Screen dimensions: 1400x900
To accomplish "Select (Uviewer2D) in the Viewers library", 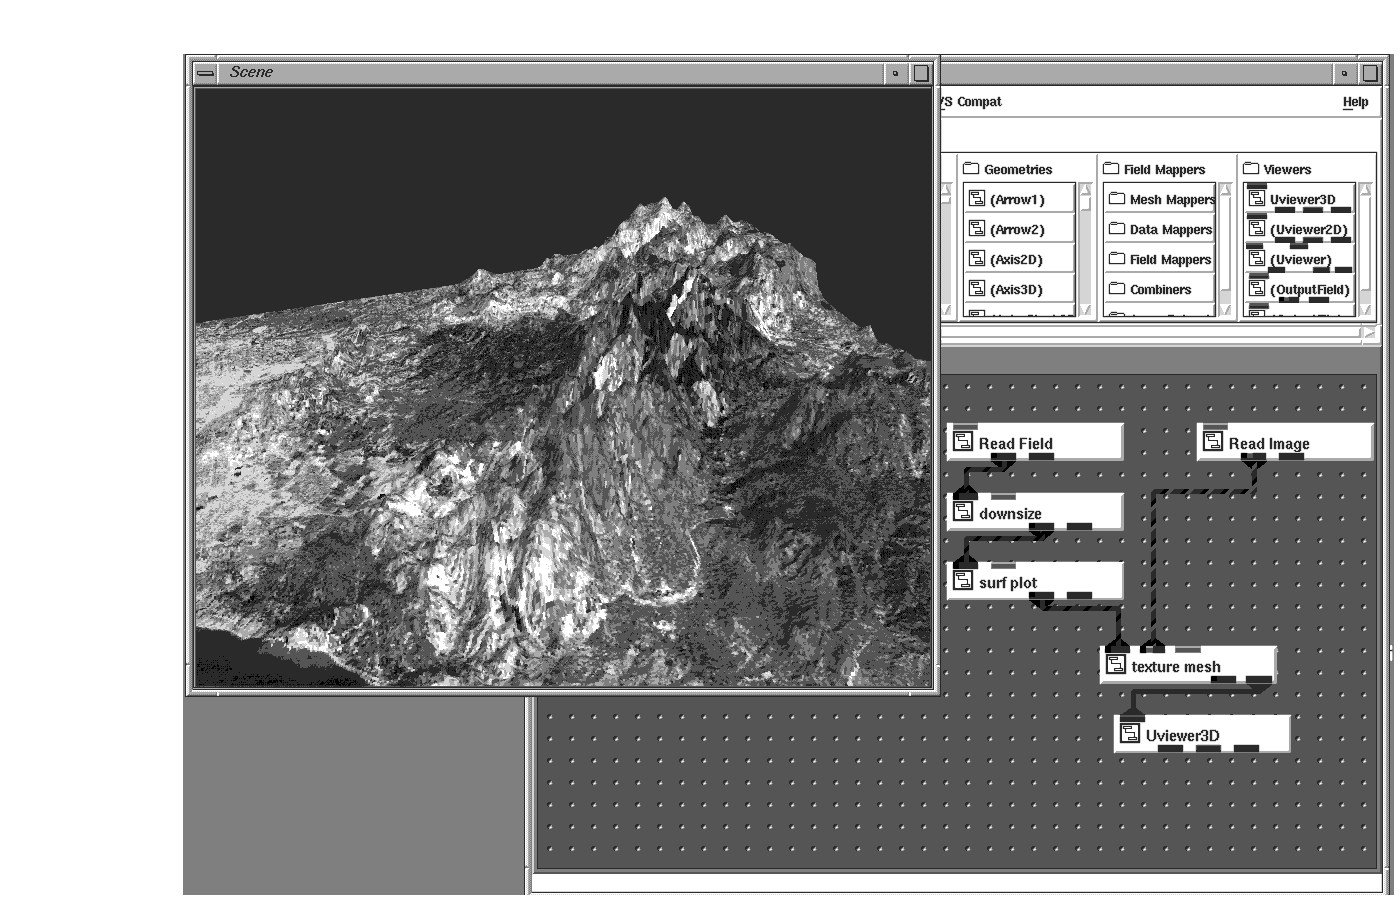I will pos(1257,229).
